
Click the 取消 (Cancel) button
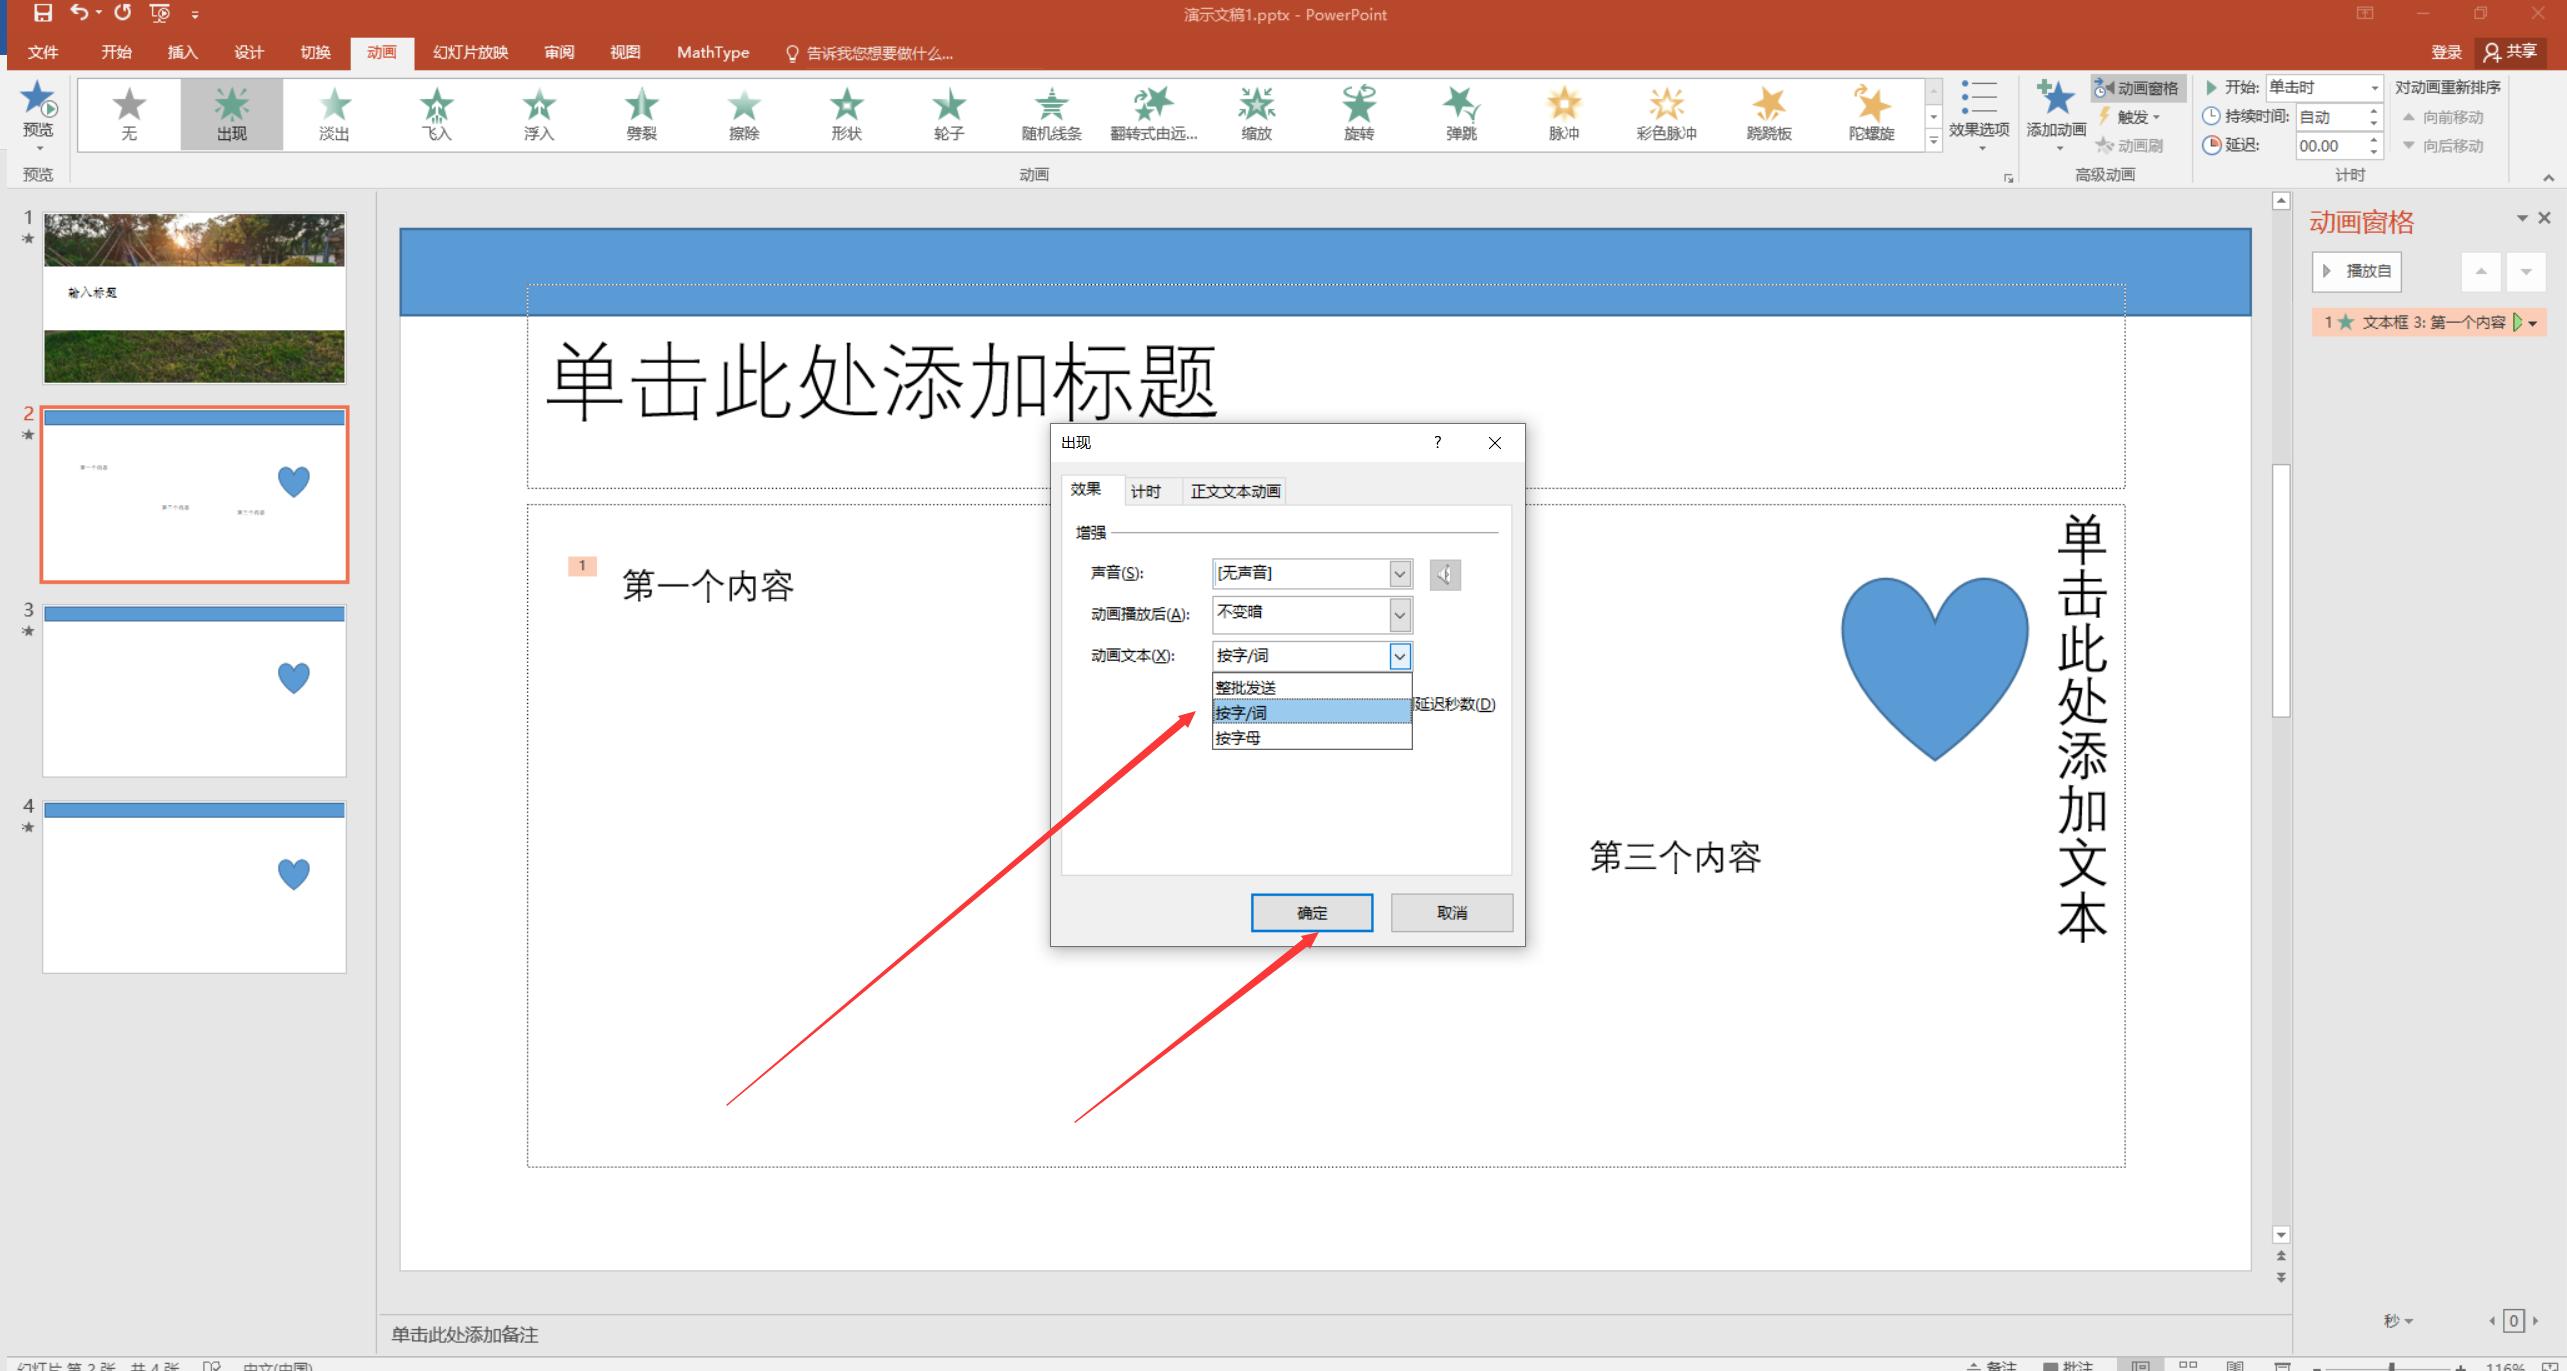point(1451,912)
